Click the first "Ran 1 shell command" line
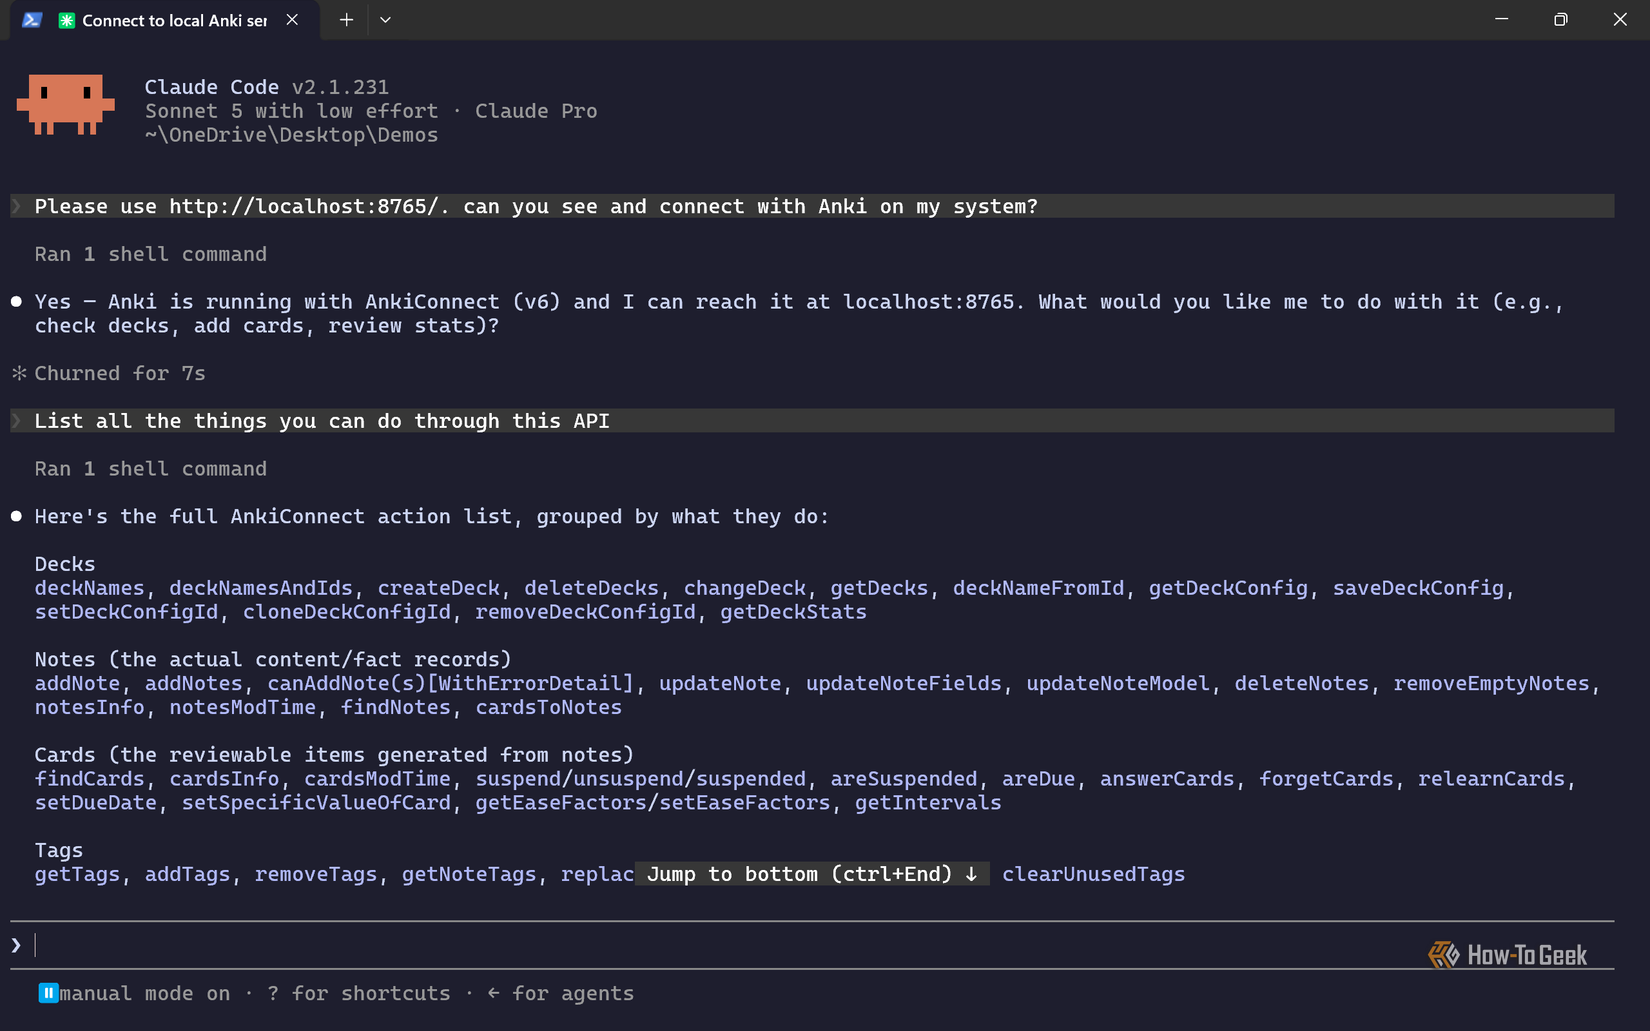This screenshot has width=1650, height=1031. pyautogui.click(x=151, y=254)
